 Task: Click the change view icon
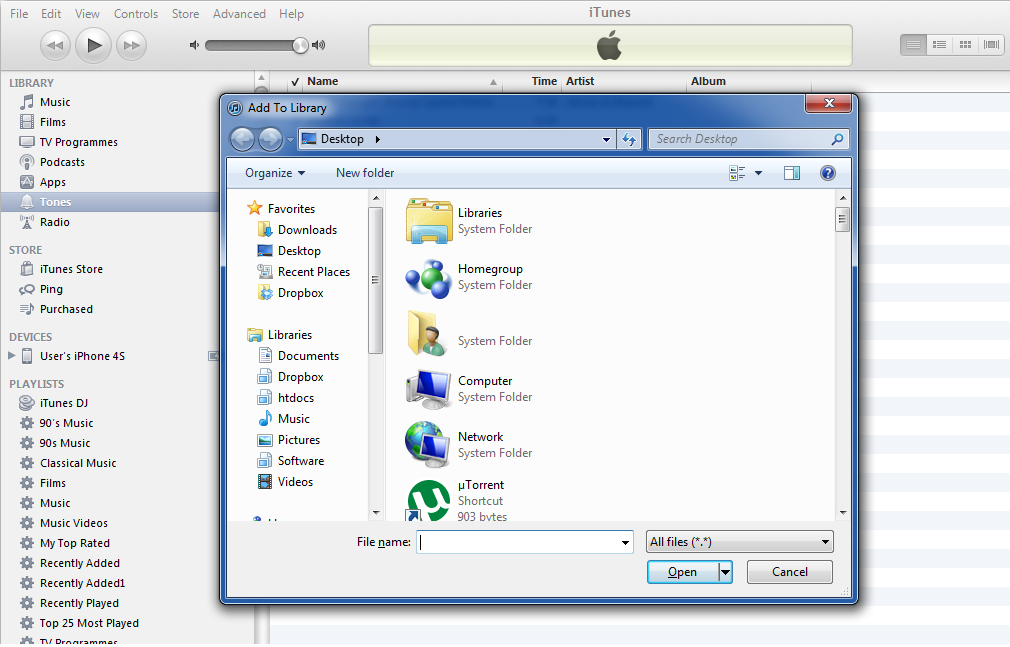pos(737,173)
